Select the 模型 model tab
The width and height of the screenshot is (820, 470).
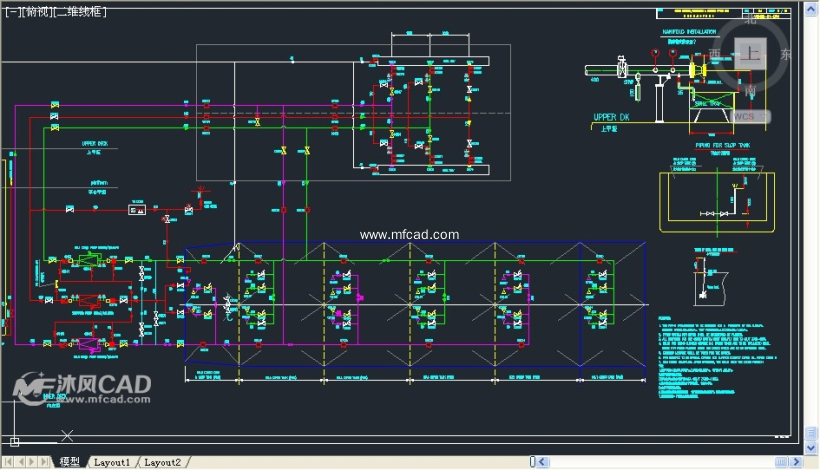pyautogui.click(x=70, y=462)
